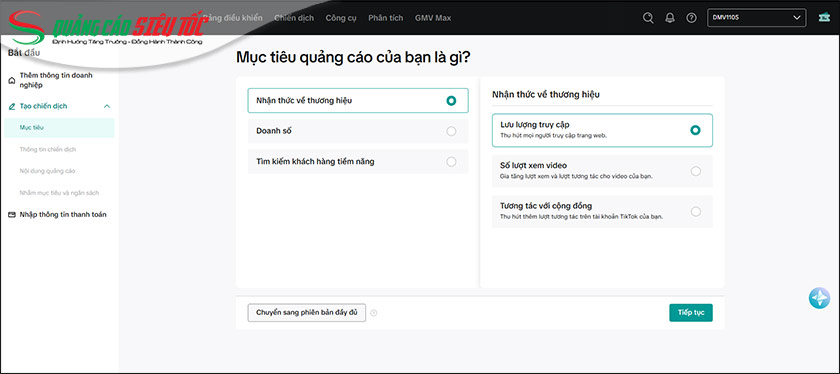Click info icon next to Chuyển sang phiên bản đầy đủ

point(373,313)
